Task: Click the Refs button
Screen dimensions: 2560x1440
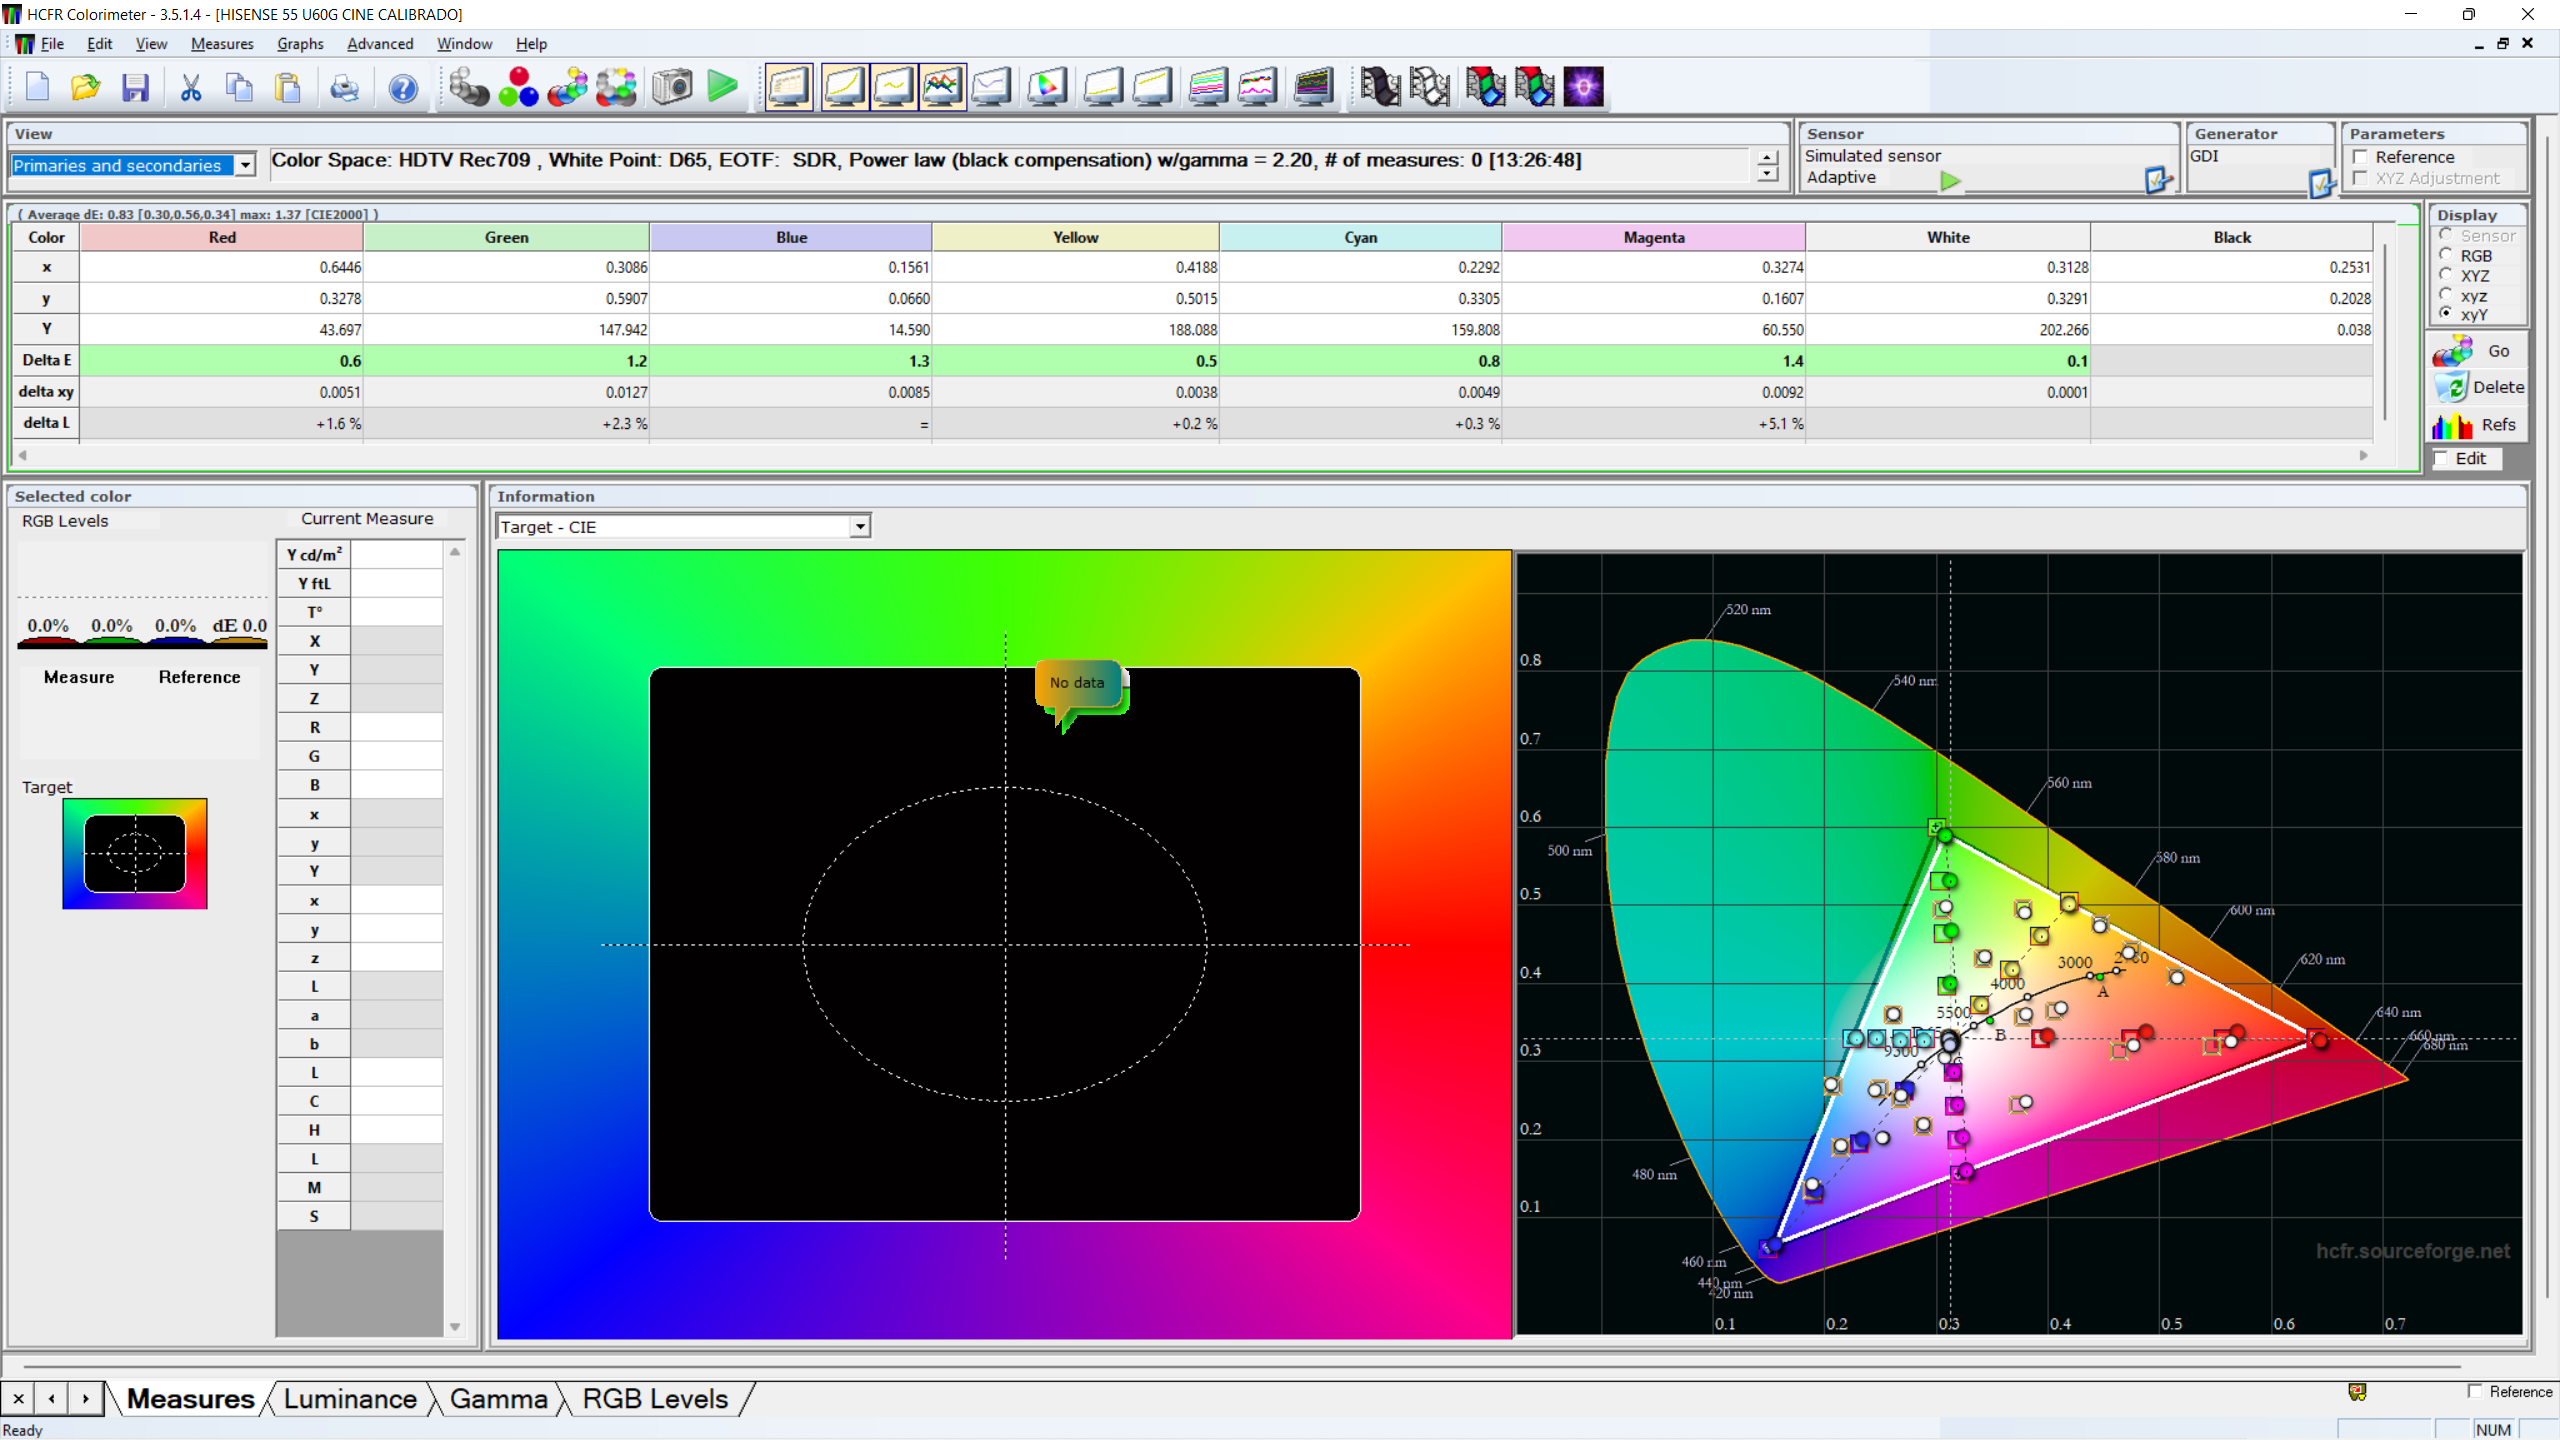Action: tap(2476, 425)
